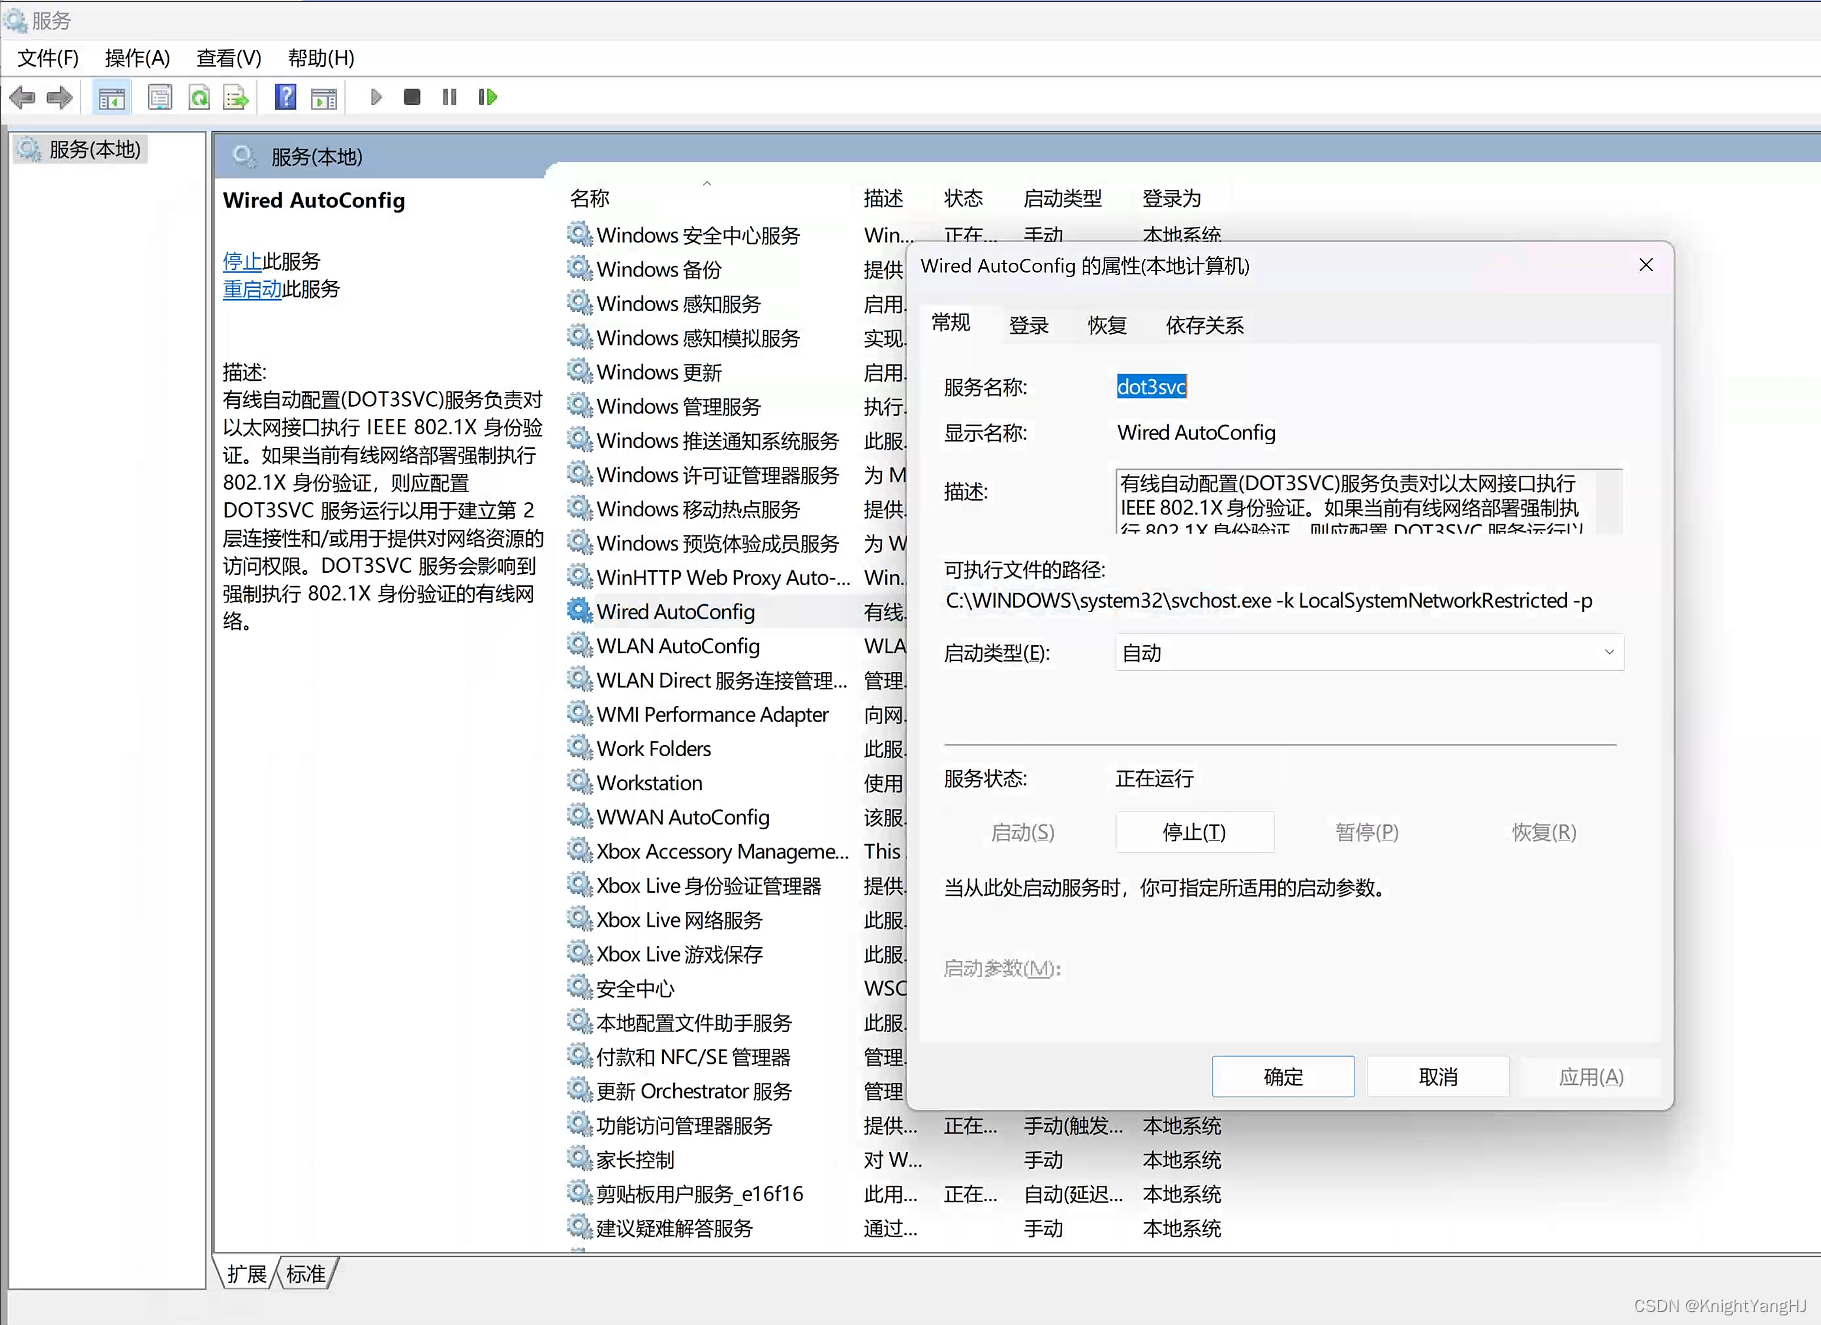Image resolution: width=1821 pixels, height=1325 pixels.
Task: Click the Stop Service square icon
Action: (412, 97)
